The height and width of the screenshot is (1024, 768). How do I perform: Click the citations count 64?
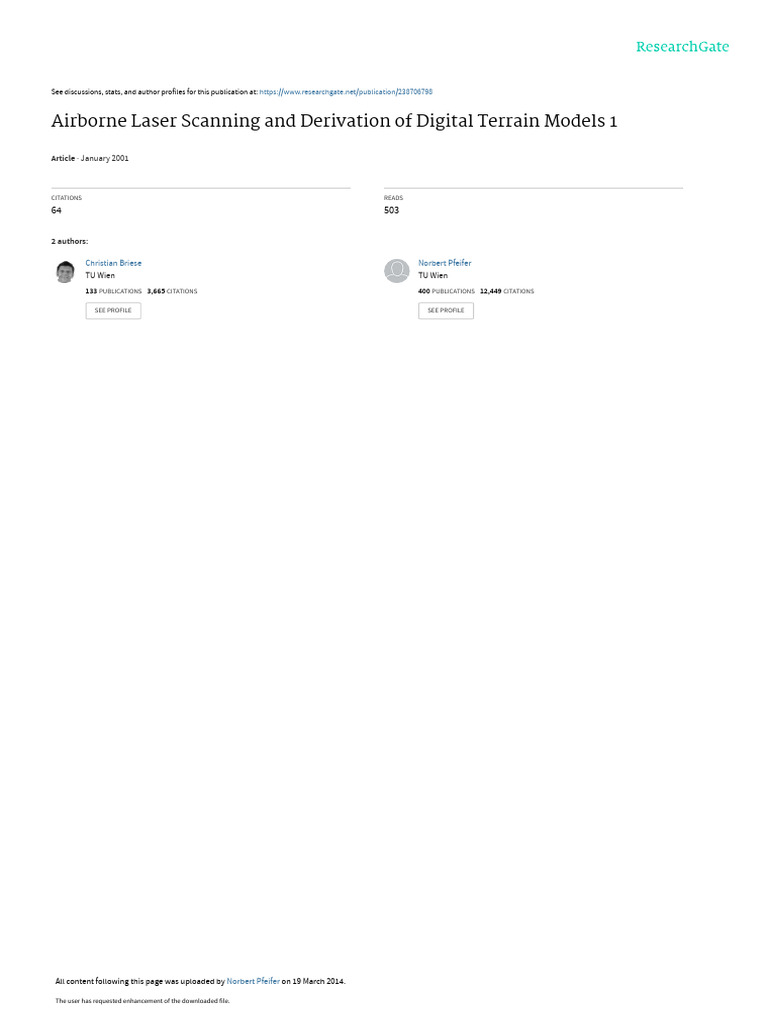[56, 210]
